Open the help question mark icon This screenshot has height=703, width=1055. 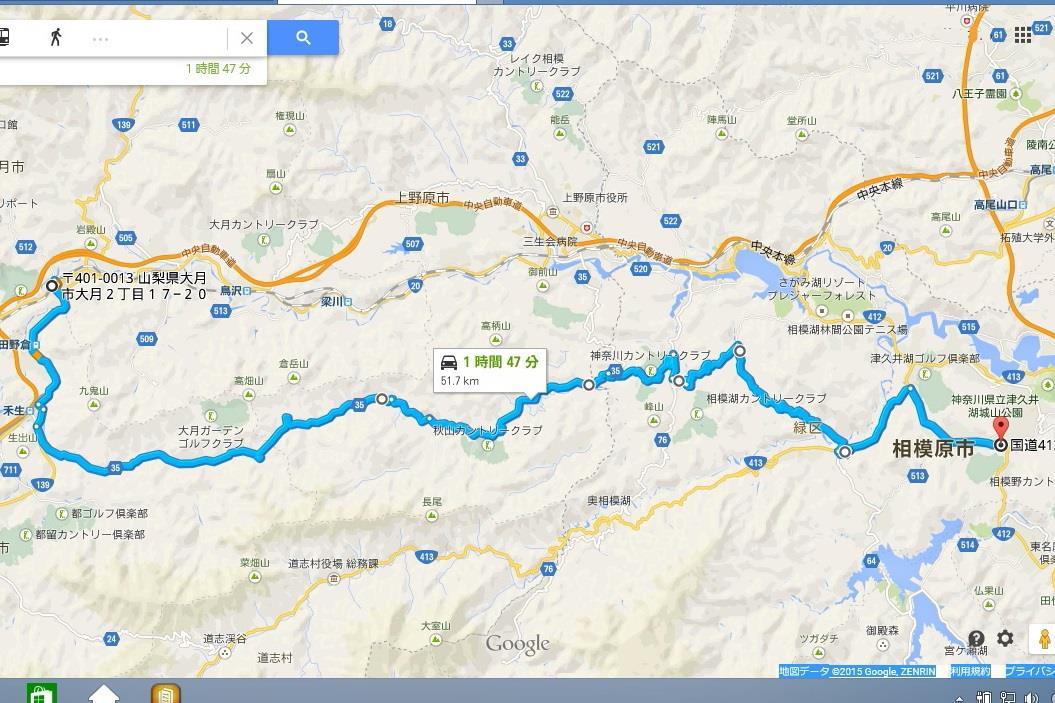976,638
